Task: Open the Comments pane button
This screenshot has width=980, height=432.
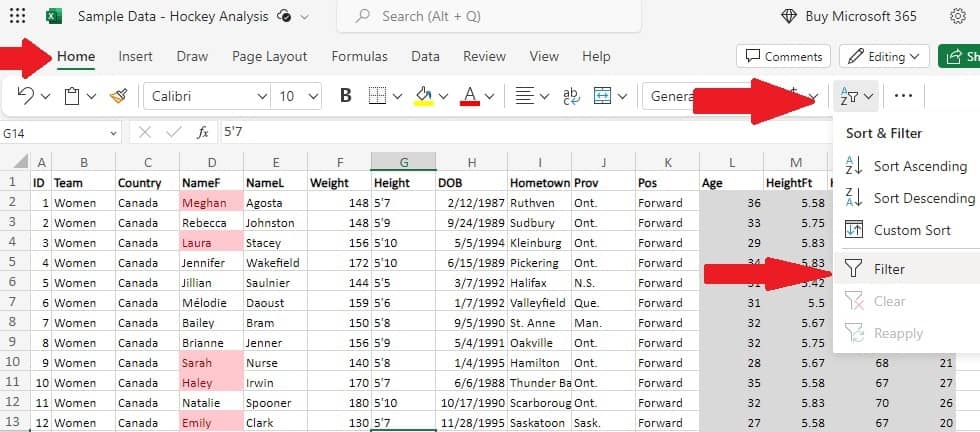Action: pos(784,56)
